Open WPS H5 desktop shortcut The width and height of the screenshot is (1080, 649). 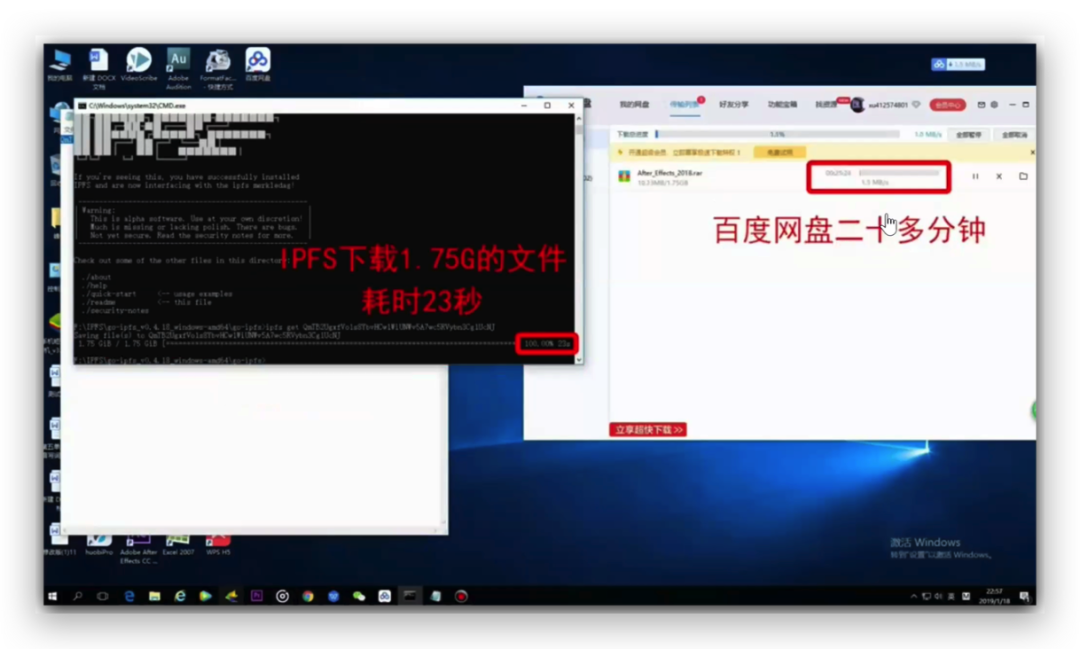pos(218,545)
